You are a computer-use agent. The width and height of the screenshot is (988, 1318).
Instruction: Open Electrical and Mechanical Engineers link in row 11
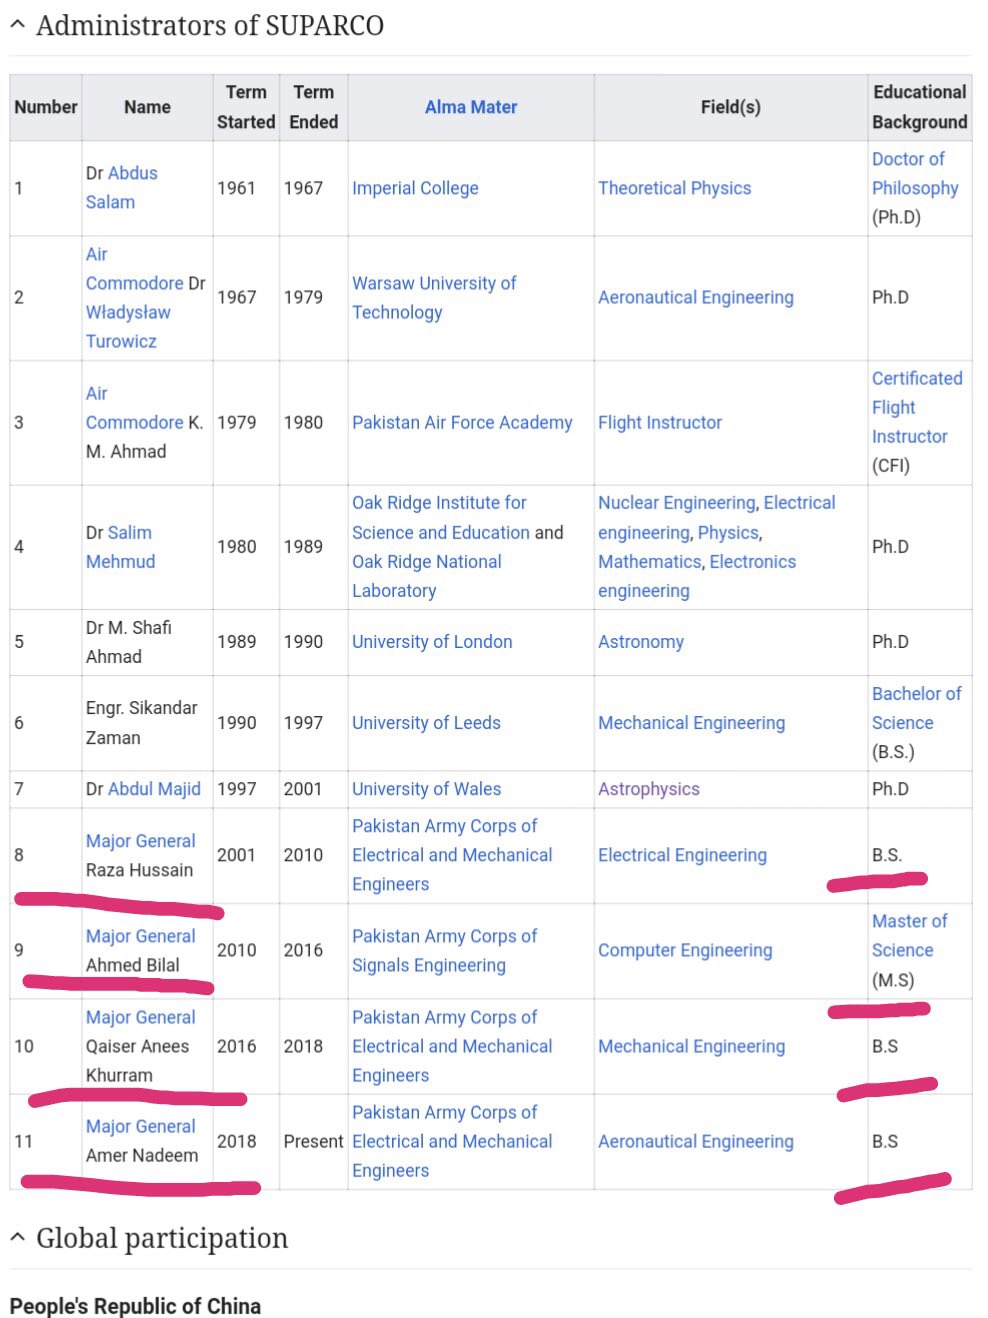coord(452,1141)
